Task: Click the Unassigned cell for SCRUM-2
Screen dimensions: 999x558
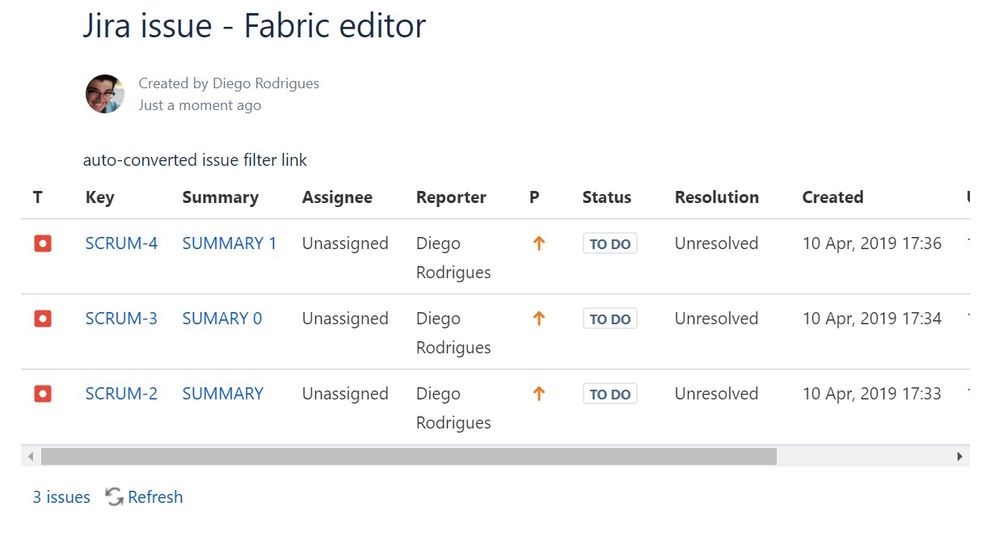Action: 345,394
